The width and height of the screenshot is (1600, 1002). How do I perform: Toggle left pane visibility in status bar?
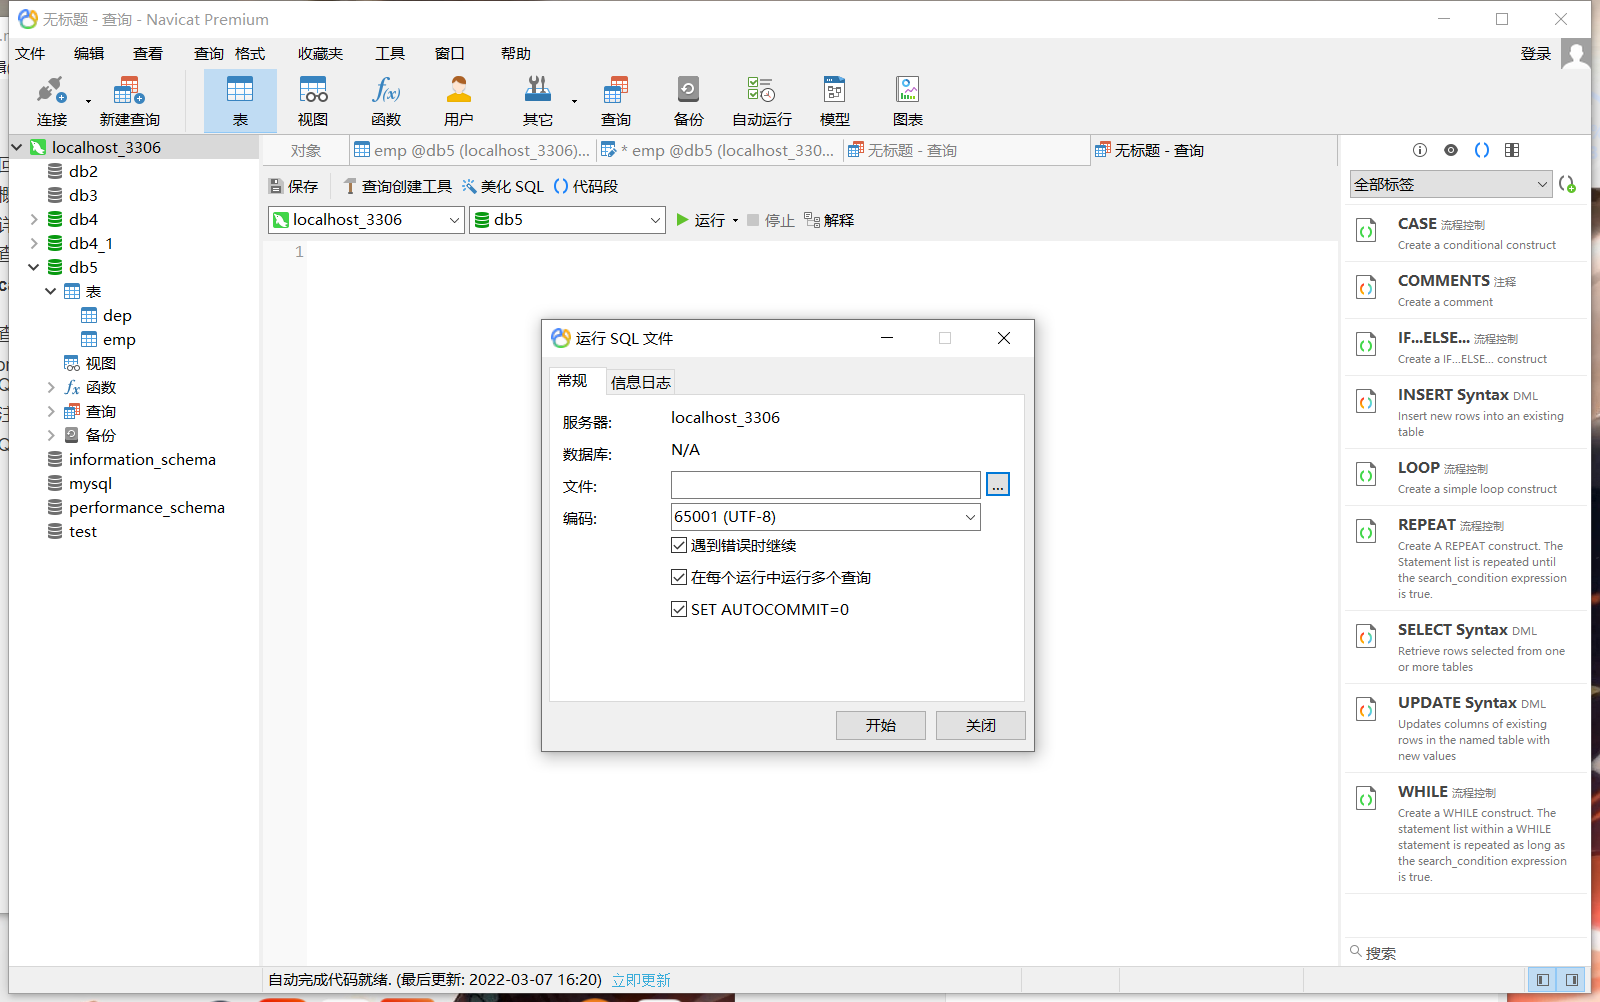(1543, 980)
